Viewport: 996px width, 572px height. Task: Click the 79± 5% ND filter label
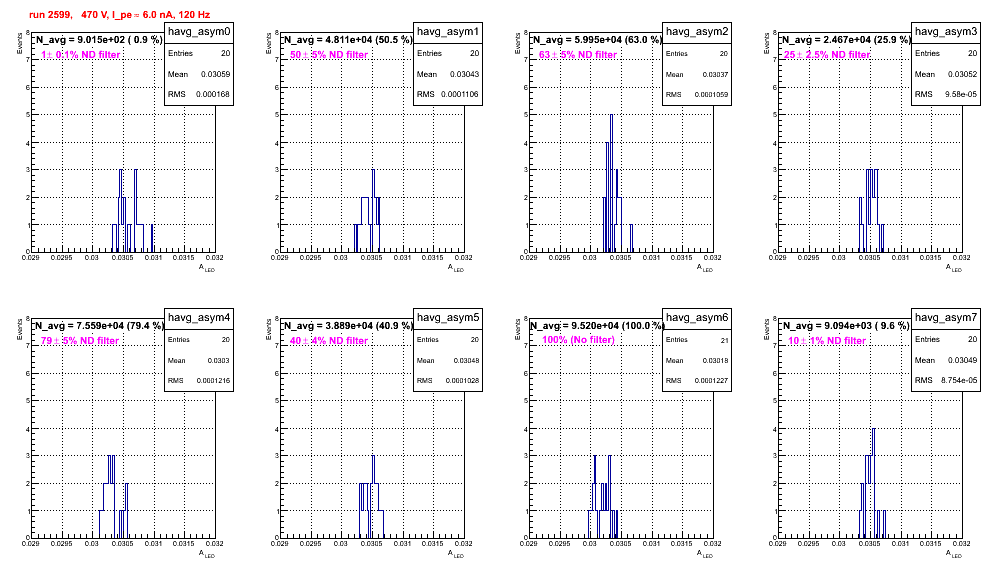(x=80, y=341)
